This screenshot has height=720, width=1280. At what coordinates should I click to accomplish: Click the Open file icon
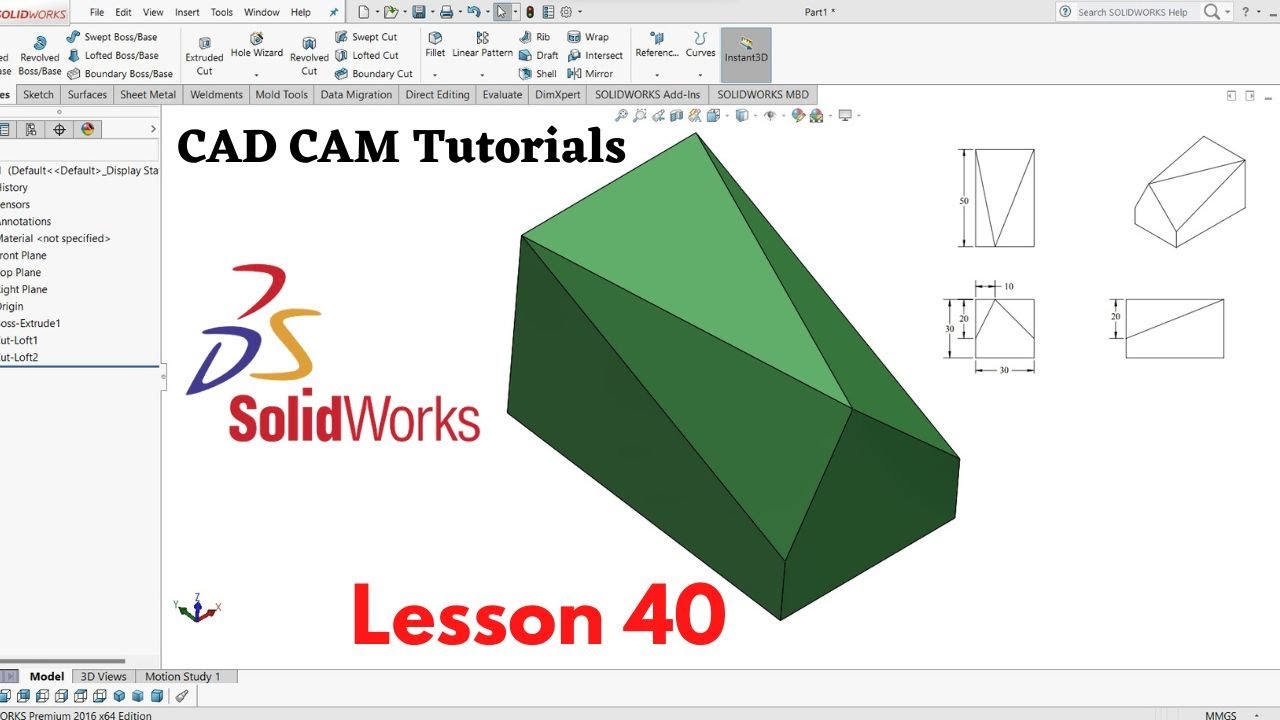[391, 12]
